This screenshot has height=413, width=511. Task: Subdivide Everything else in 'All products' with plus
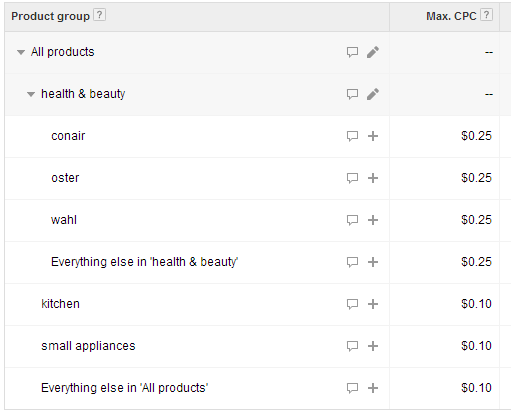tap(373, 388)
